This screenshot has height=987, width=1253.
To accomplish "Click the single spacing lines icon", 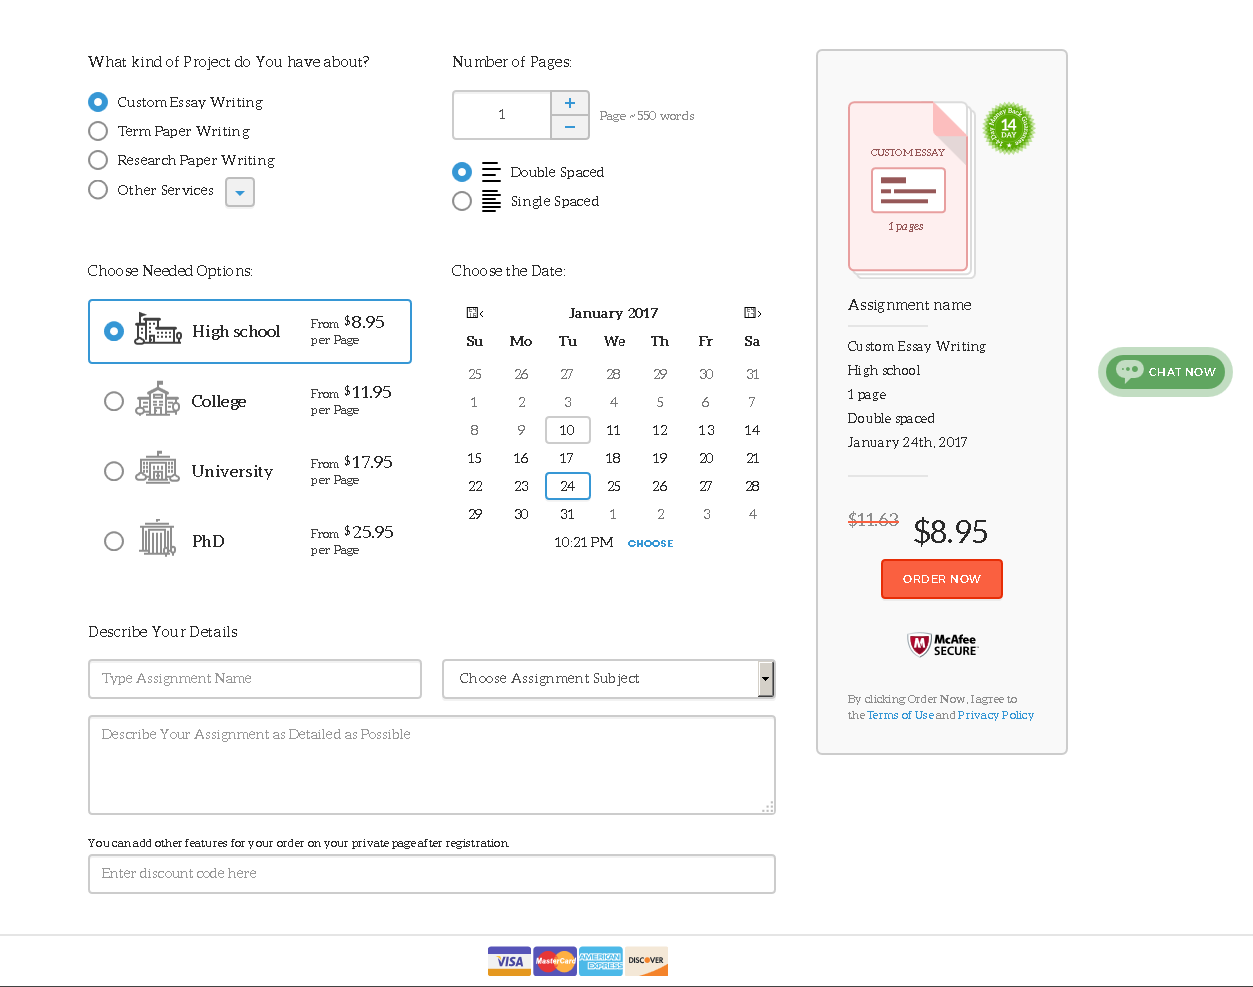I will coord(491,201).
